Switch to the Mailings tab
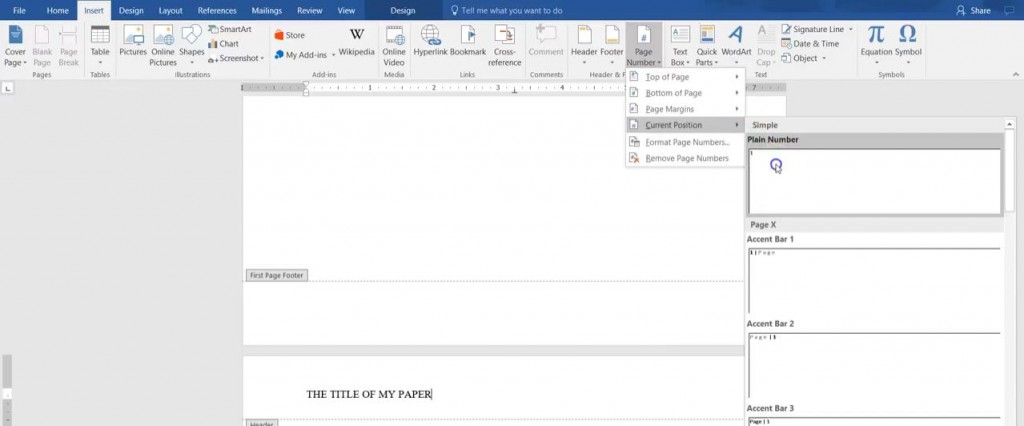The width and height of the screenshot is (1024, 426). pos(266,10)
